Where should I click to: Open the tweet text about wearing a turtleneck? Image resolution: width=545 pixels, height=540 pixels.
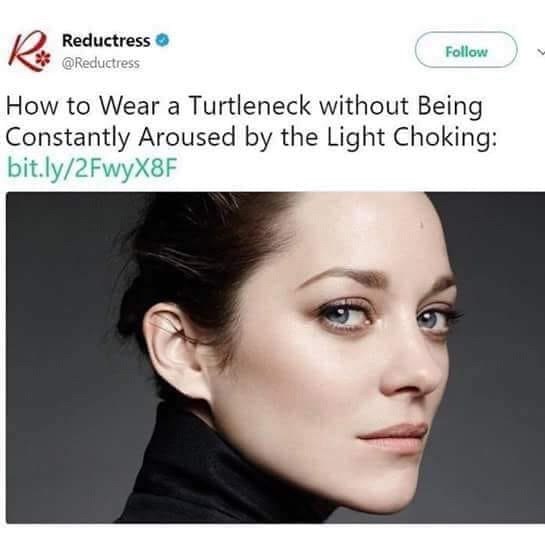(x=251, y=122)
